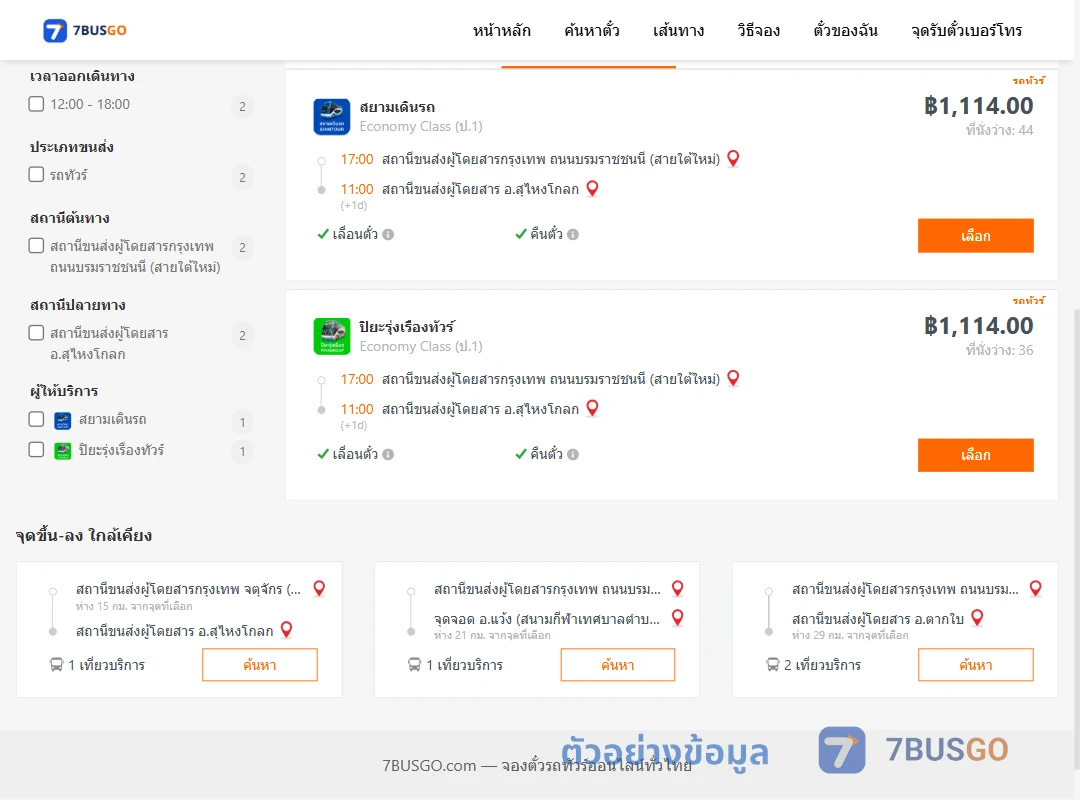The image size is (1080, 800).
Task: Open map pin for สยามเดินรถ departure station
Action: (734, 158)
